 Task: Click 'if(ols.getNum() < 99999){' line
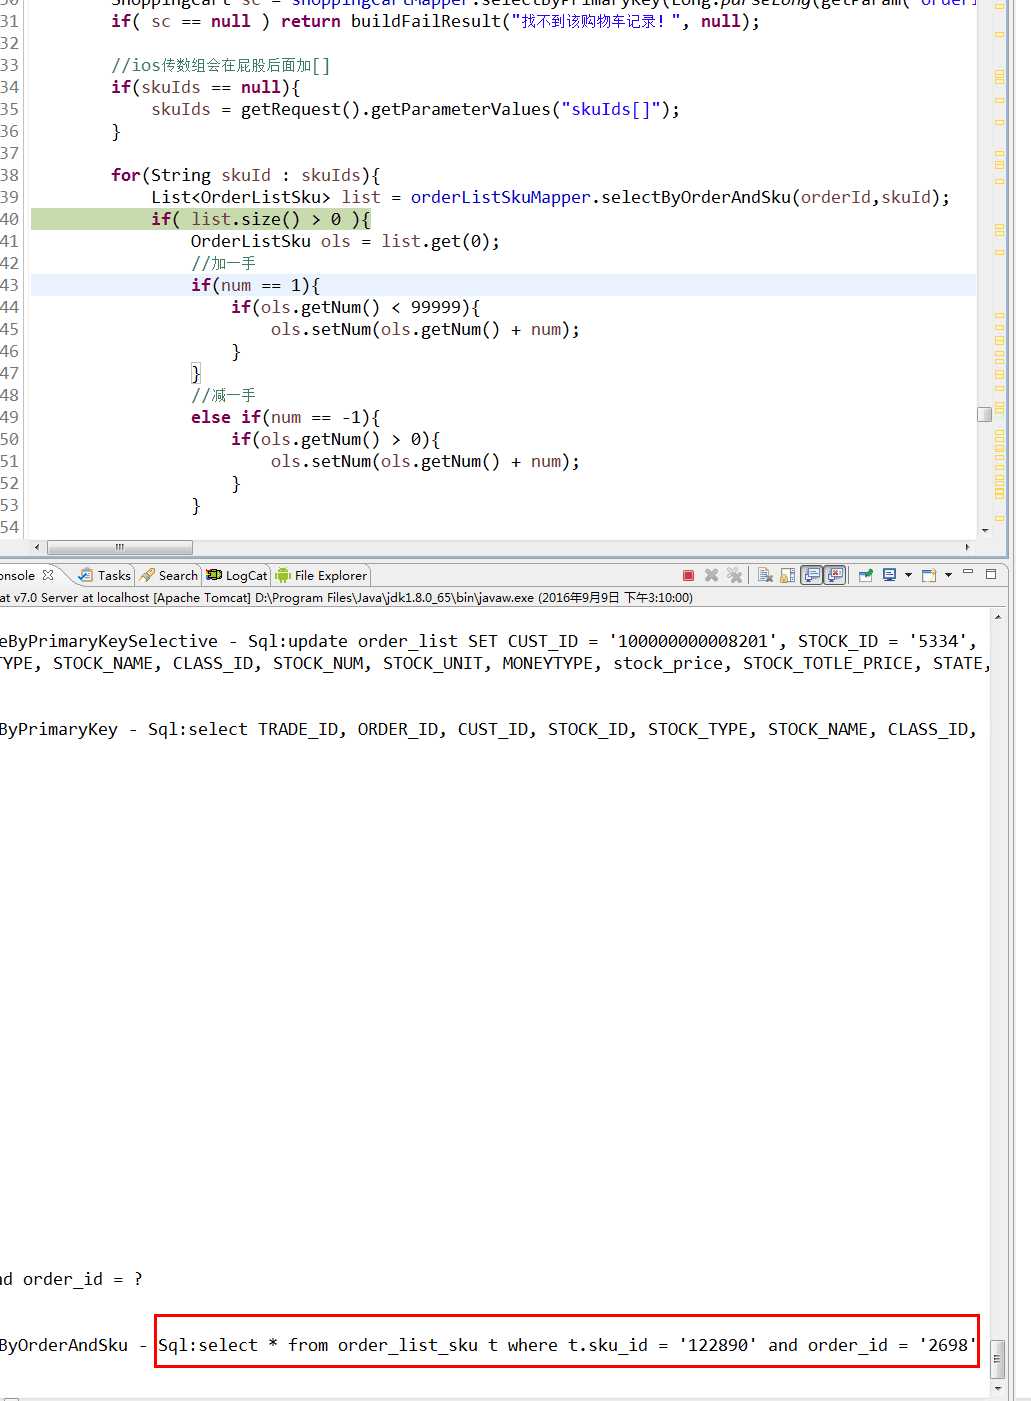click(x=355, y=307)
